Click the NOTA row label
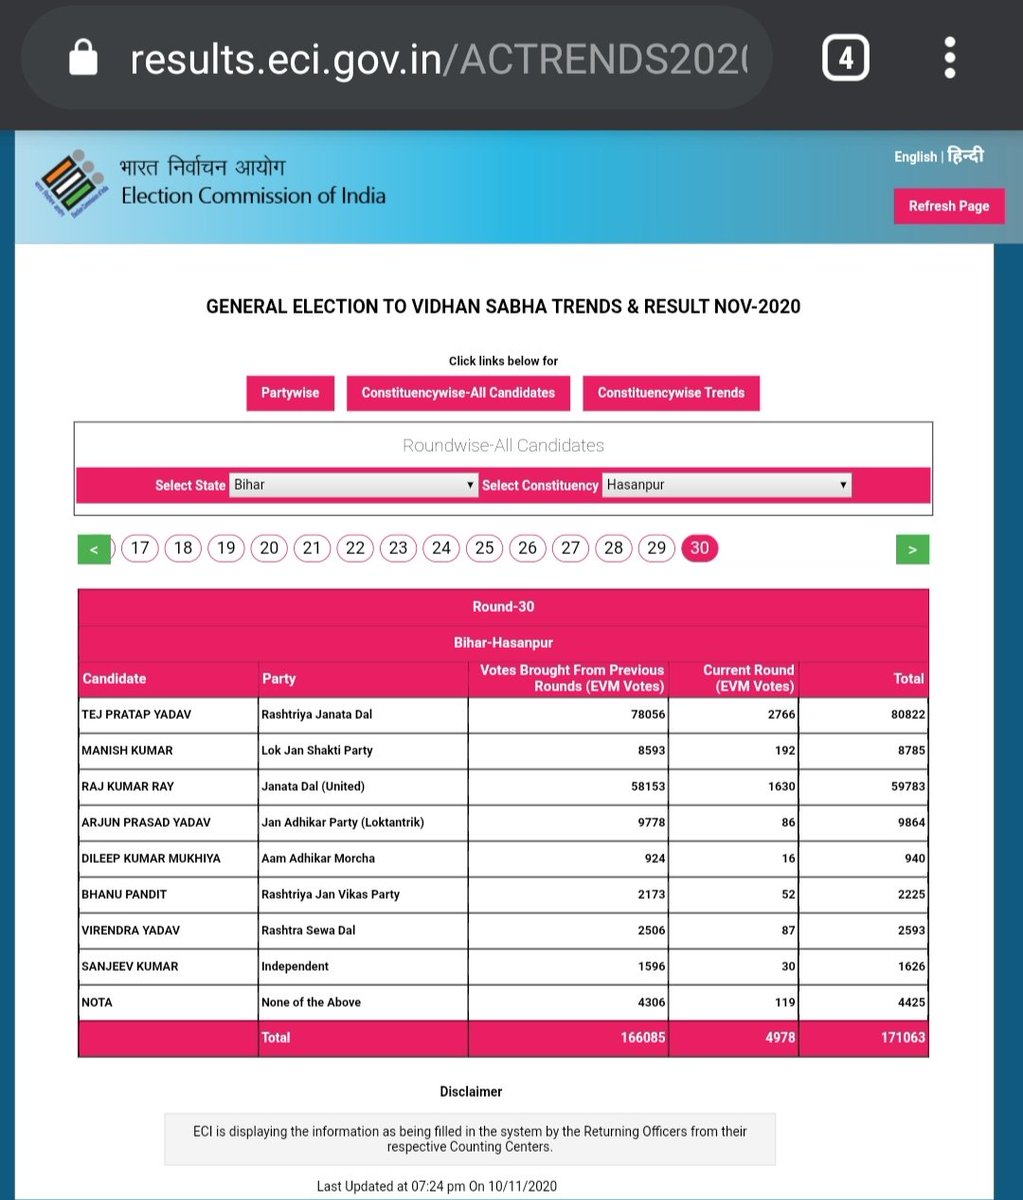Screen dimensions: 1023x1200 98,1002
